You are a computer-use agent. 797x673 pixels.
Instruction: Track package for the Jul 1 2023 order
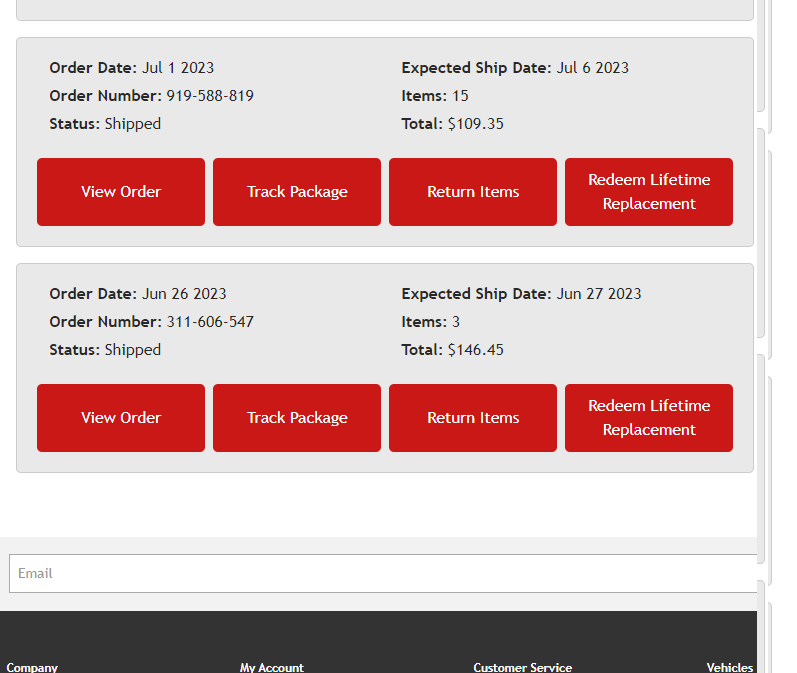297,192
